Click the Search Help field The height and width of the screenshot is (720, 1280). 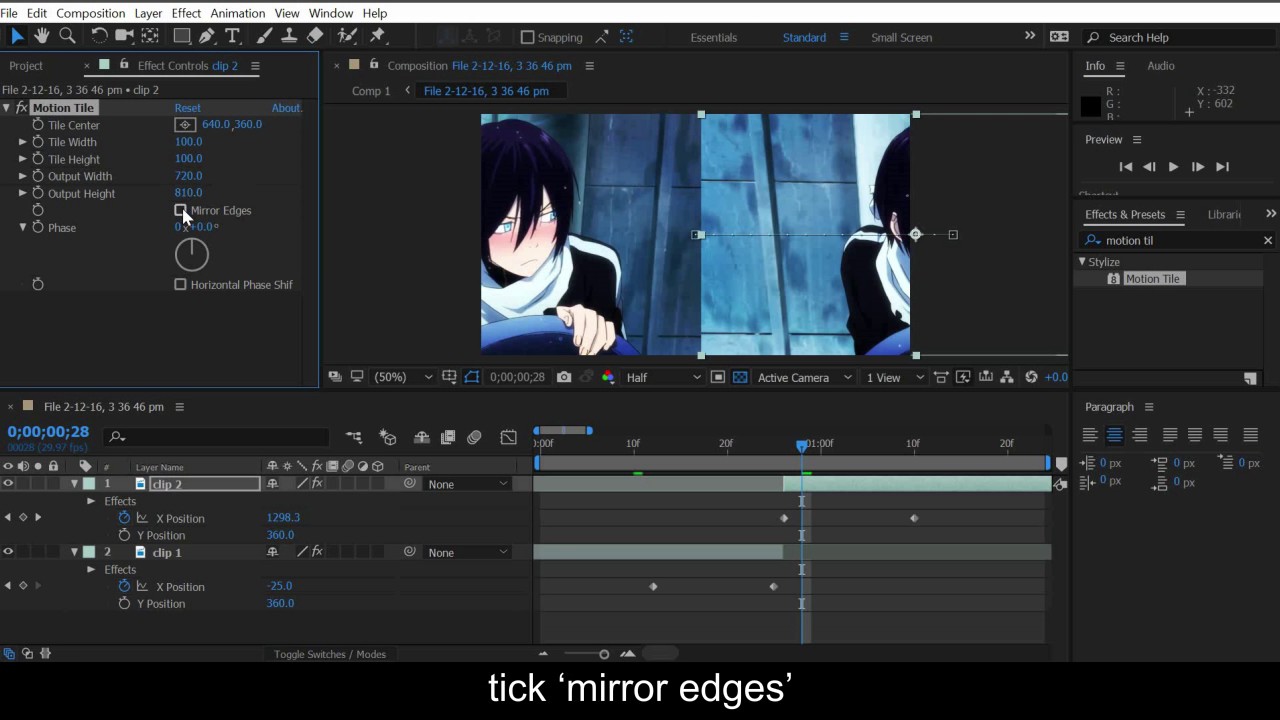1178,38
